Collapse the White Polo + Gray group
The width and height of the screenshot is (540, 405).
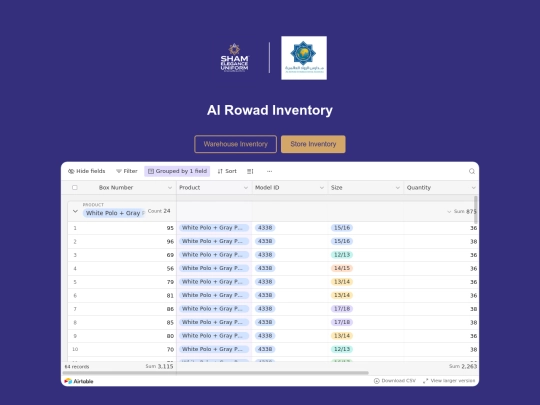point(75,211)
